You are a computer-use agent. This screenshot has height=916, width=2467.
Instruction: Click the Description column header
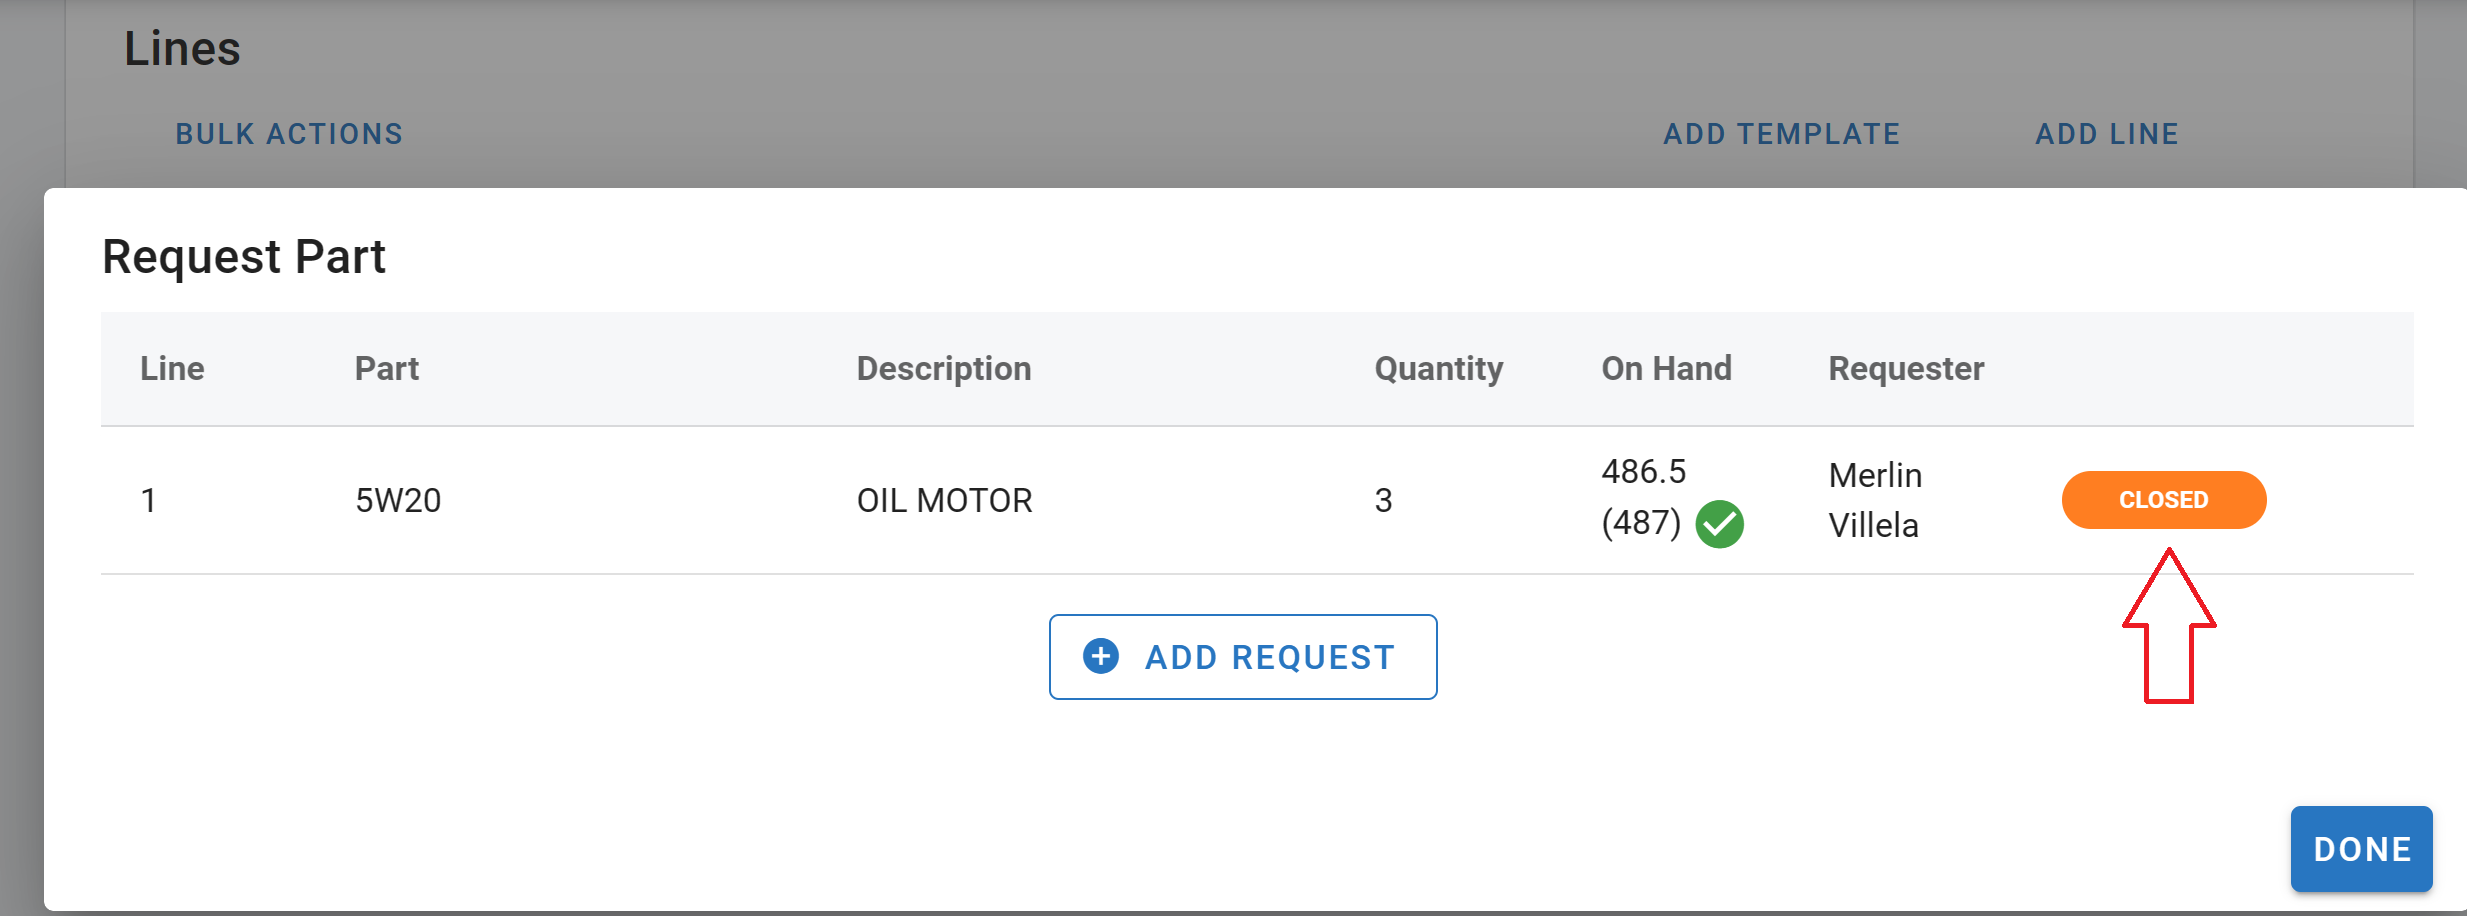coord(943,369)
